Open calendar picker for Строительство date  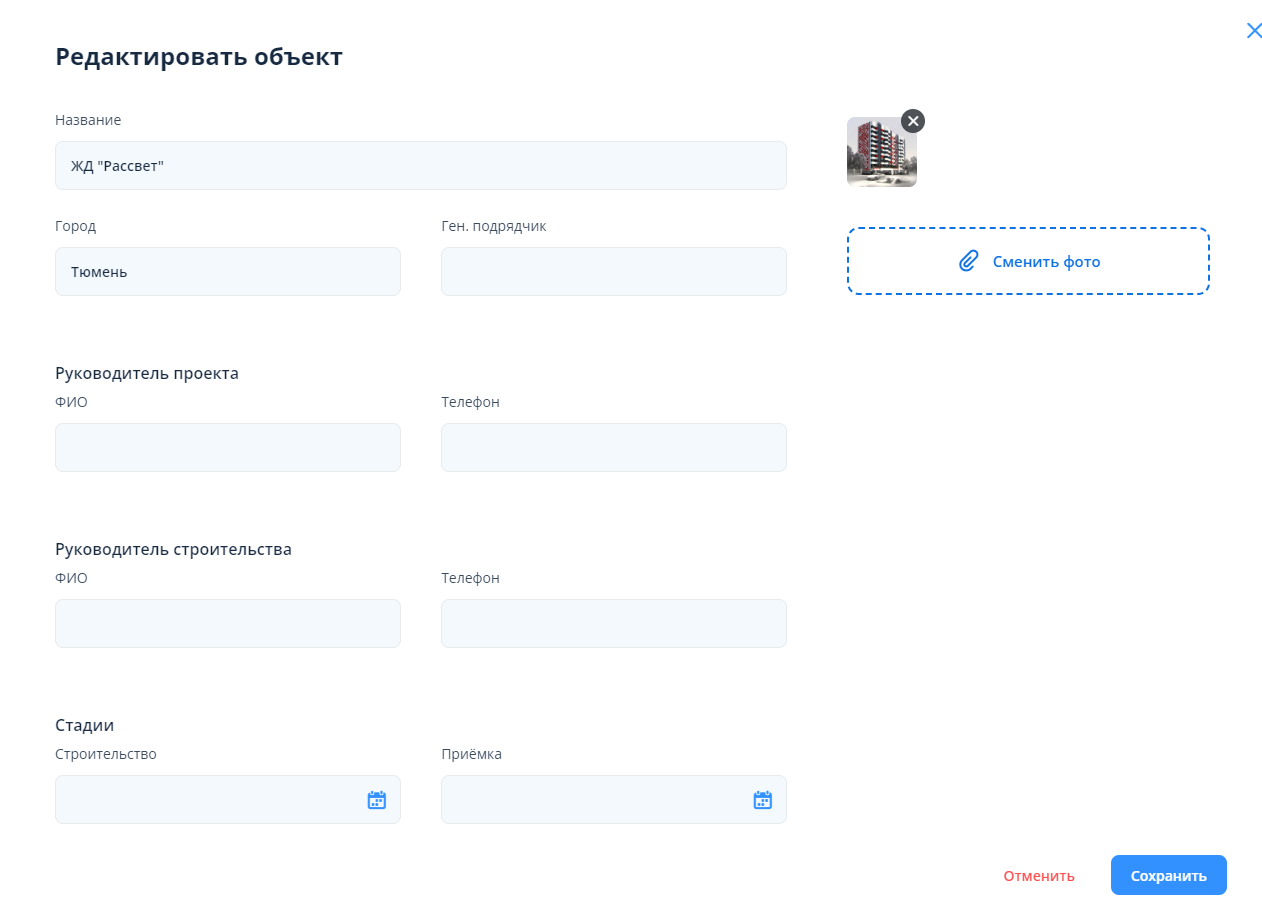[x=376, y=800]
